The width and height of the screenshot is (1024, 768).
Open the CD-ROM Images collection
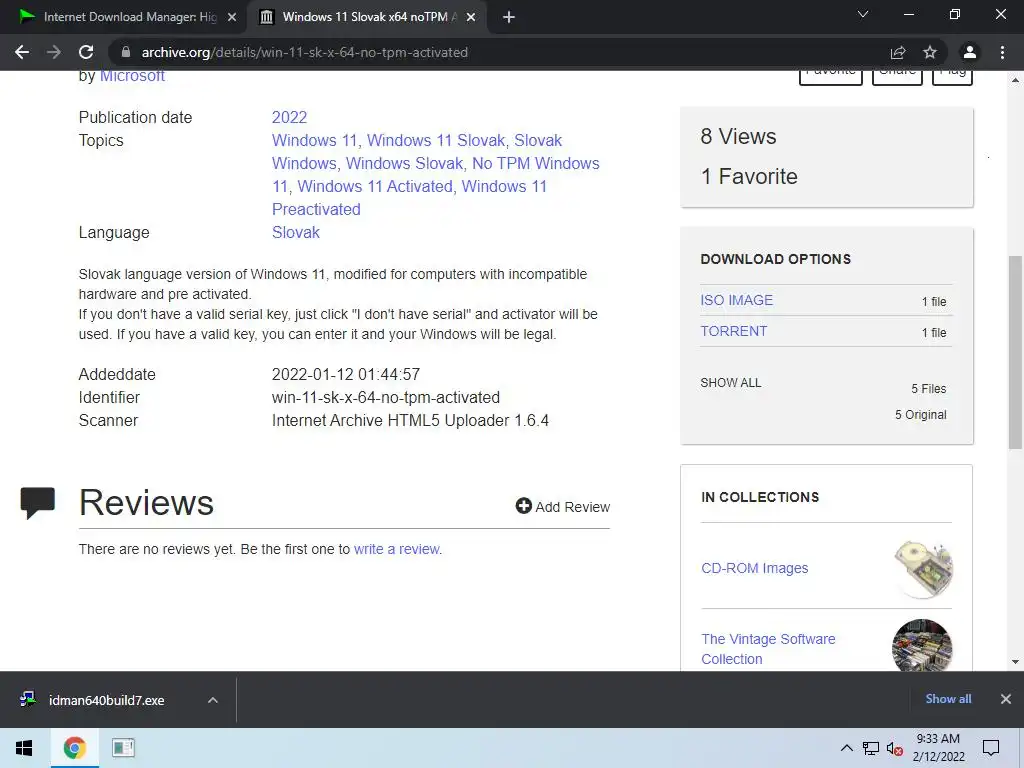click(x=754, y=568)
